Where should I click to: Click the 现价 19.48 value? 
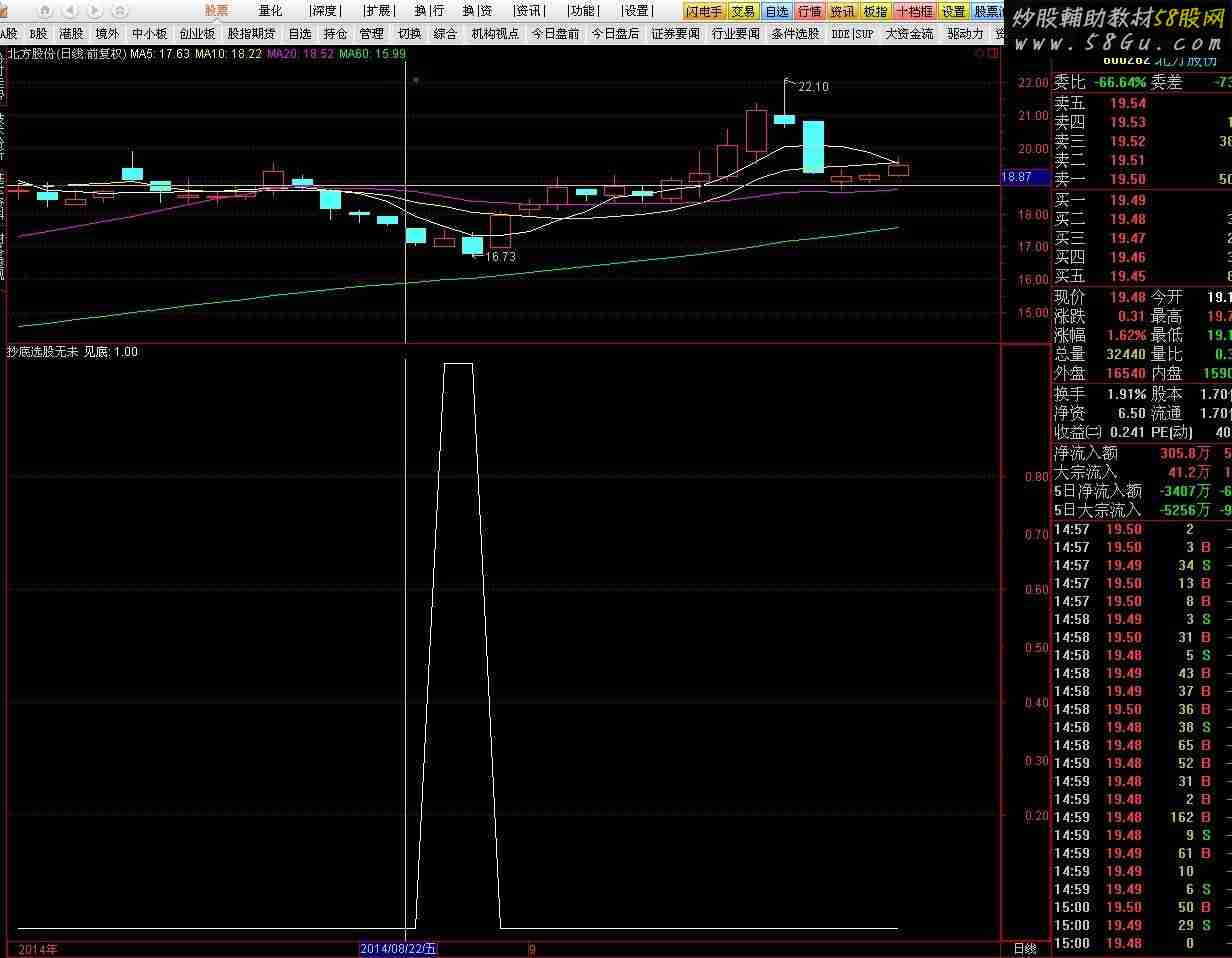pos(1127,297)
